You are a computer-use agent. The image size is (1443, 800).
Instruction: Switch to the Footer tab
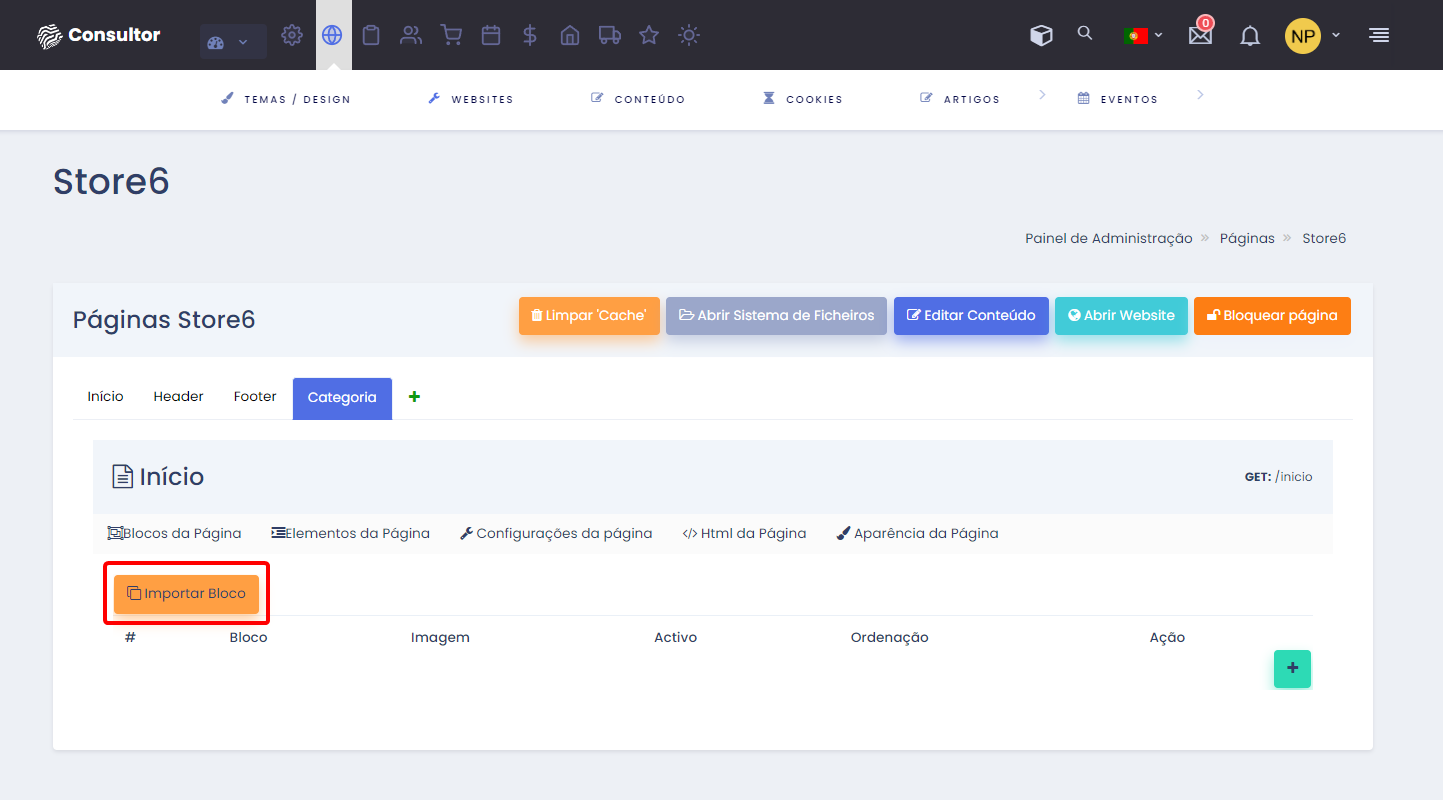point(255,397)
